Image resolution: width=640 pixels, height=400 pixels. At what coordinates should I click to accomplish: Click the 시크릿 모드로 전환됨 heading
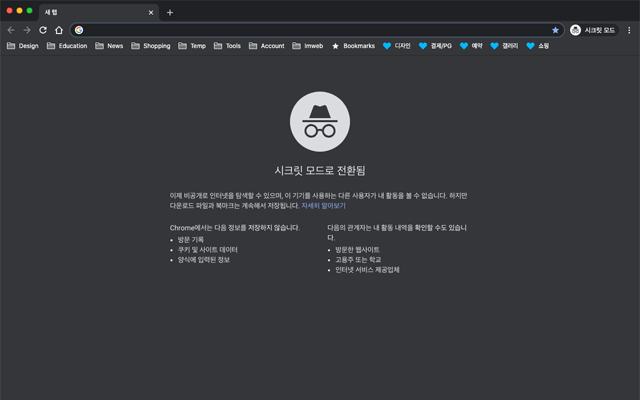tap(320, 171)
